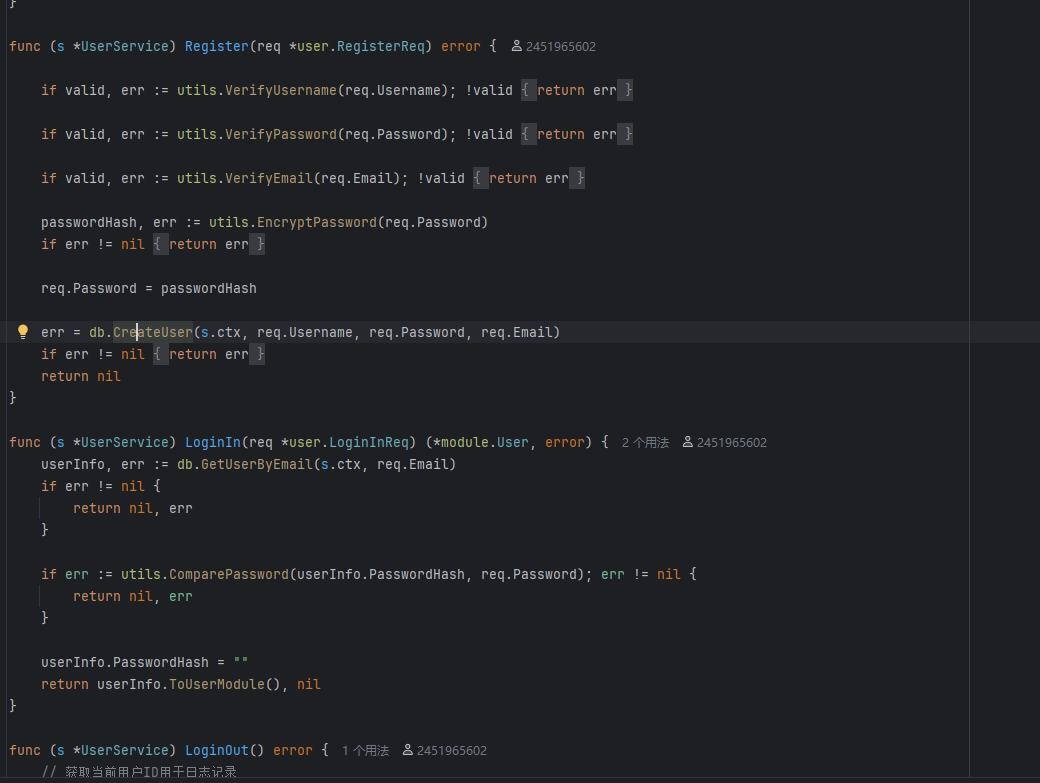Click the EncryptPassword function call
Screen dimensions: 1040x783
point(316,222)
